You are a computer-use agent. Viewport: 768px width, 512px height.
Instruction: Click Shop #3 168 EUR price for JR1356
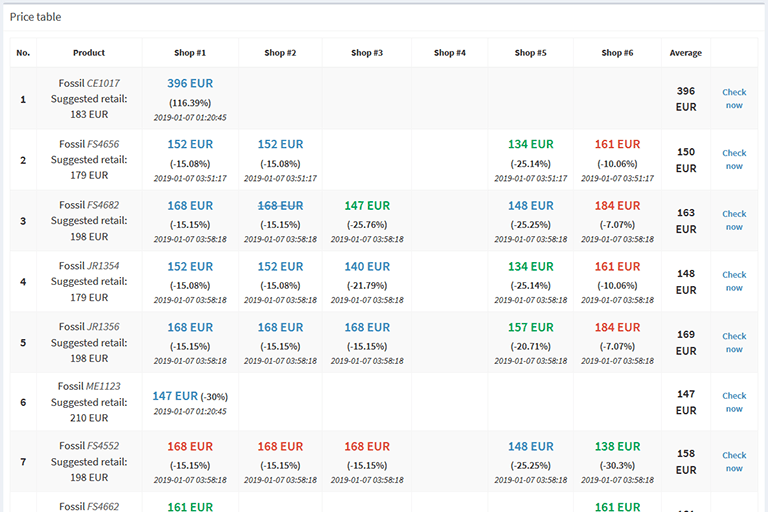click(x=367, y=327)
